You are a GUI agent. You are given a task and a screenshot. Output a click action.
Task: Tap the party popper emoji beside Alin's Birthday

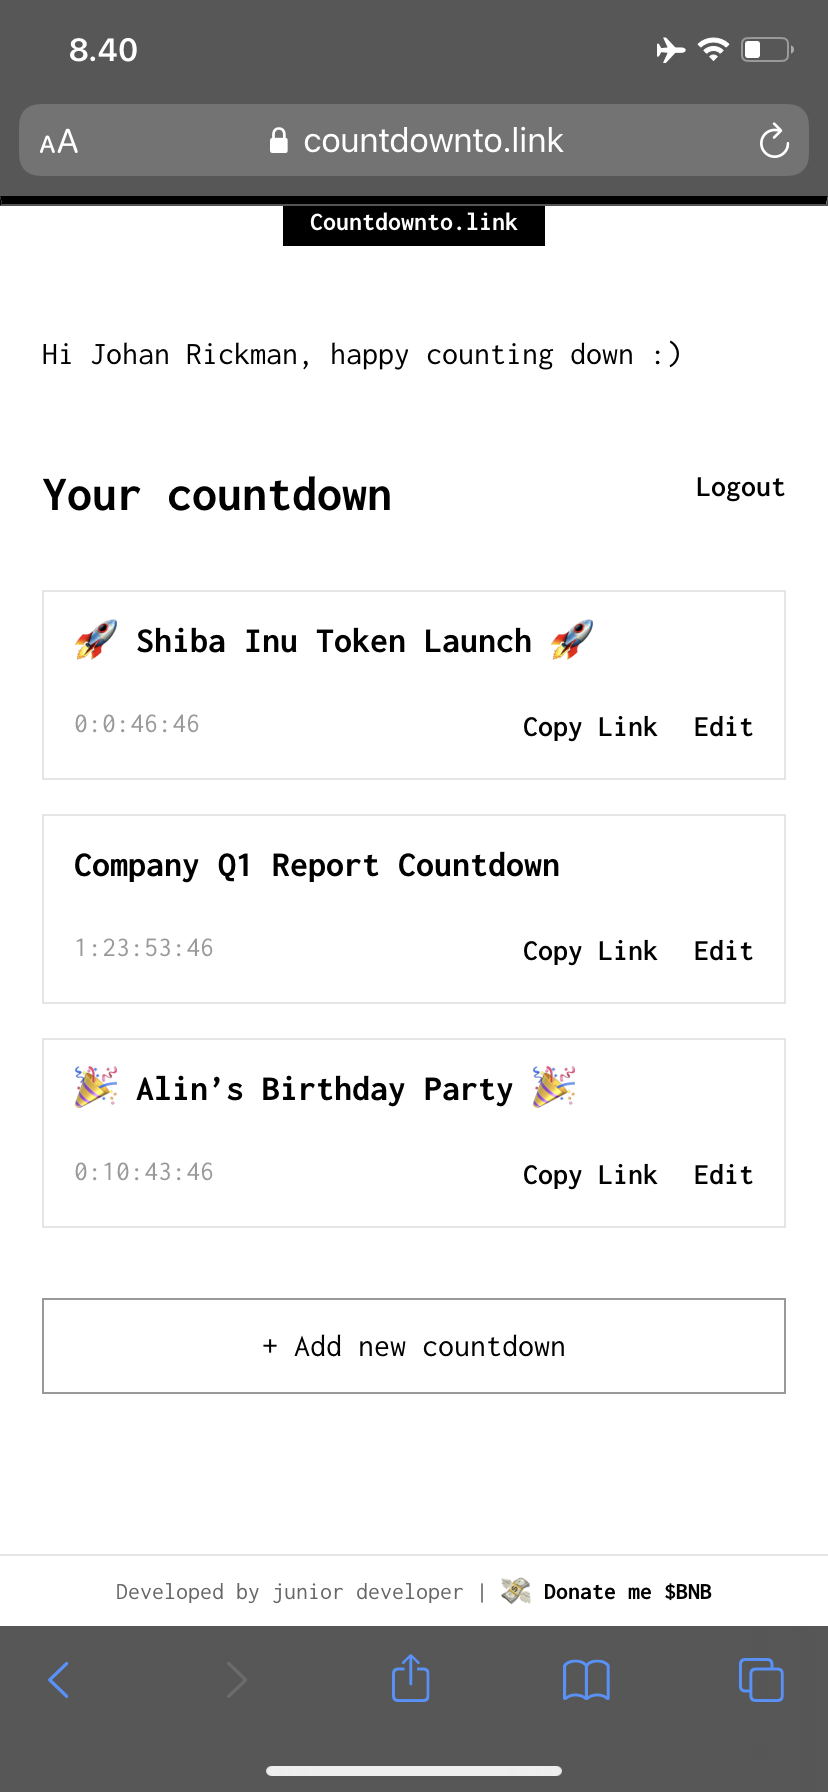pyautogui.click(x=95, y=1088)
